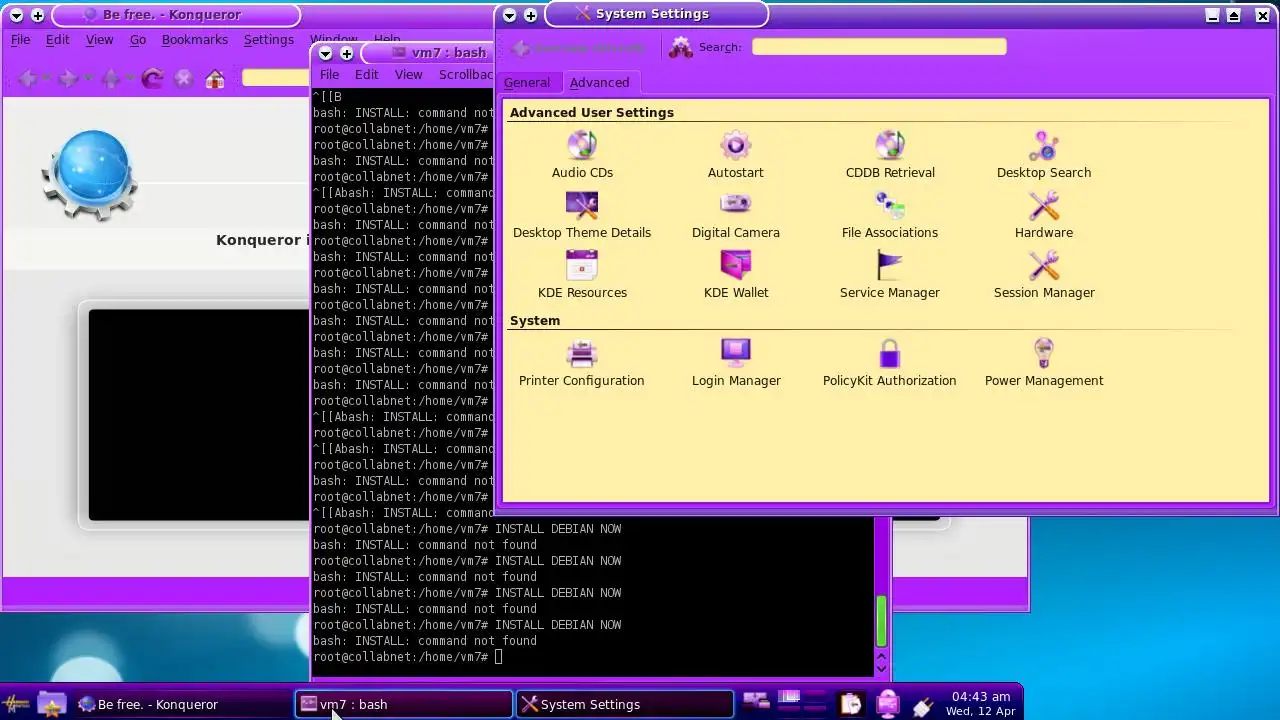Open the Hardware settings icon
The width and height of the screenshot is (1280, 720).
click(x=1043, y=215)
